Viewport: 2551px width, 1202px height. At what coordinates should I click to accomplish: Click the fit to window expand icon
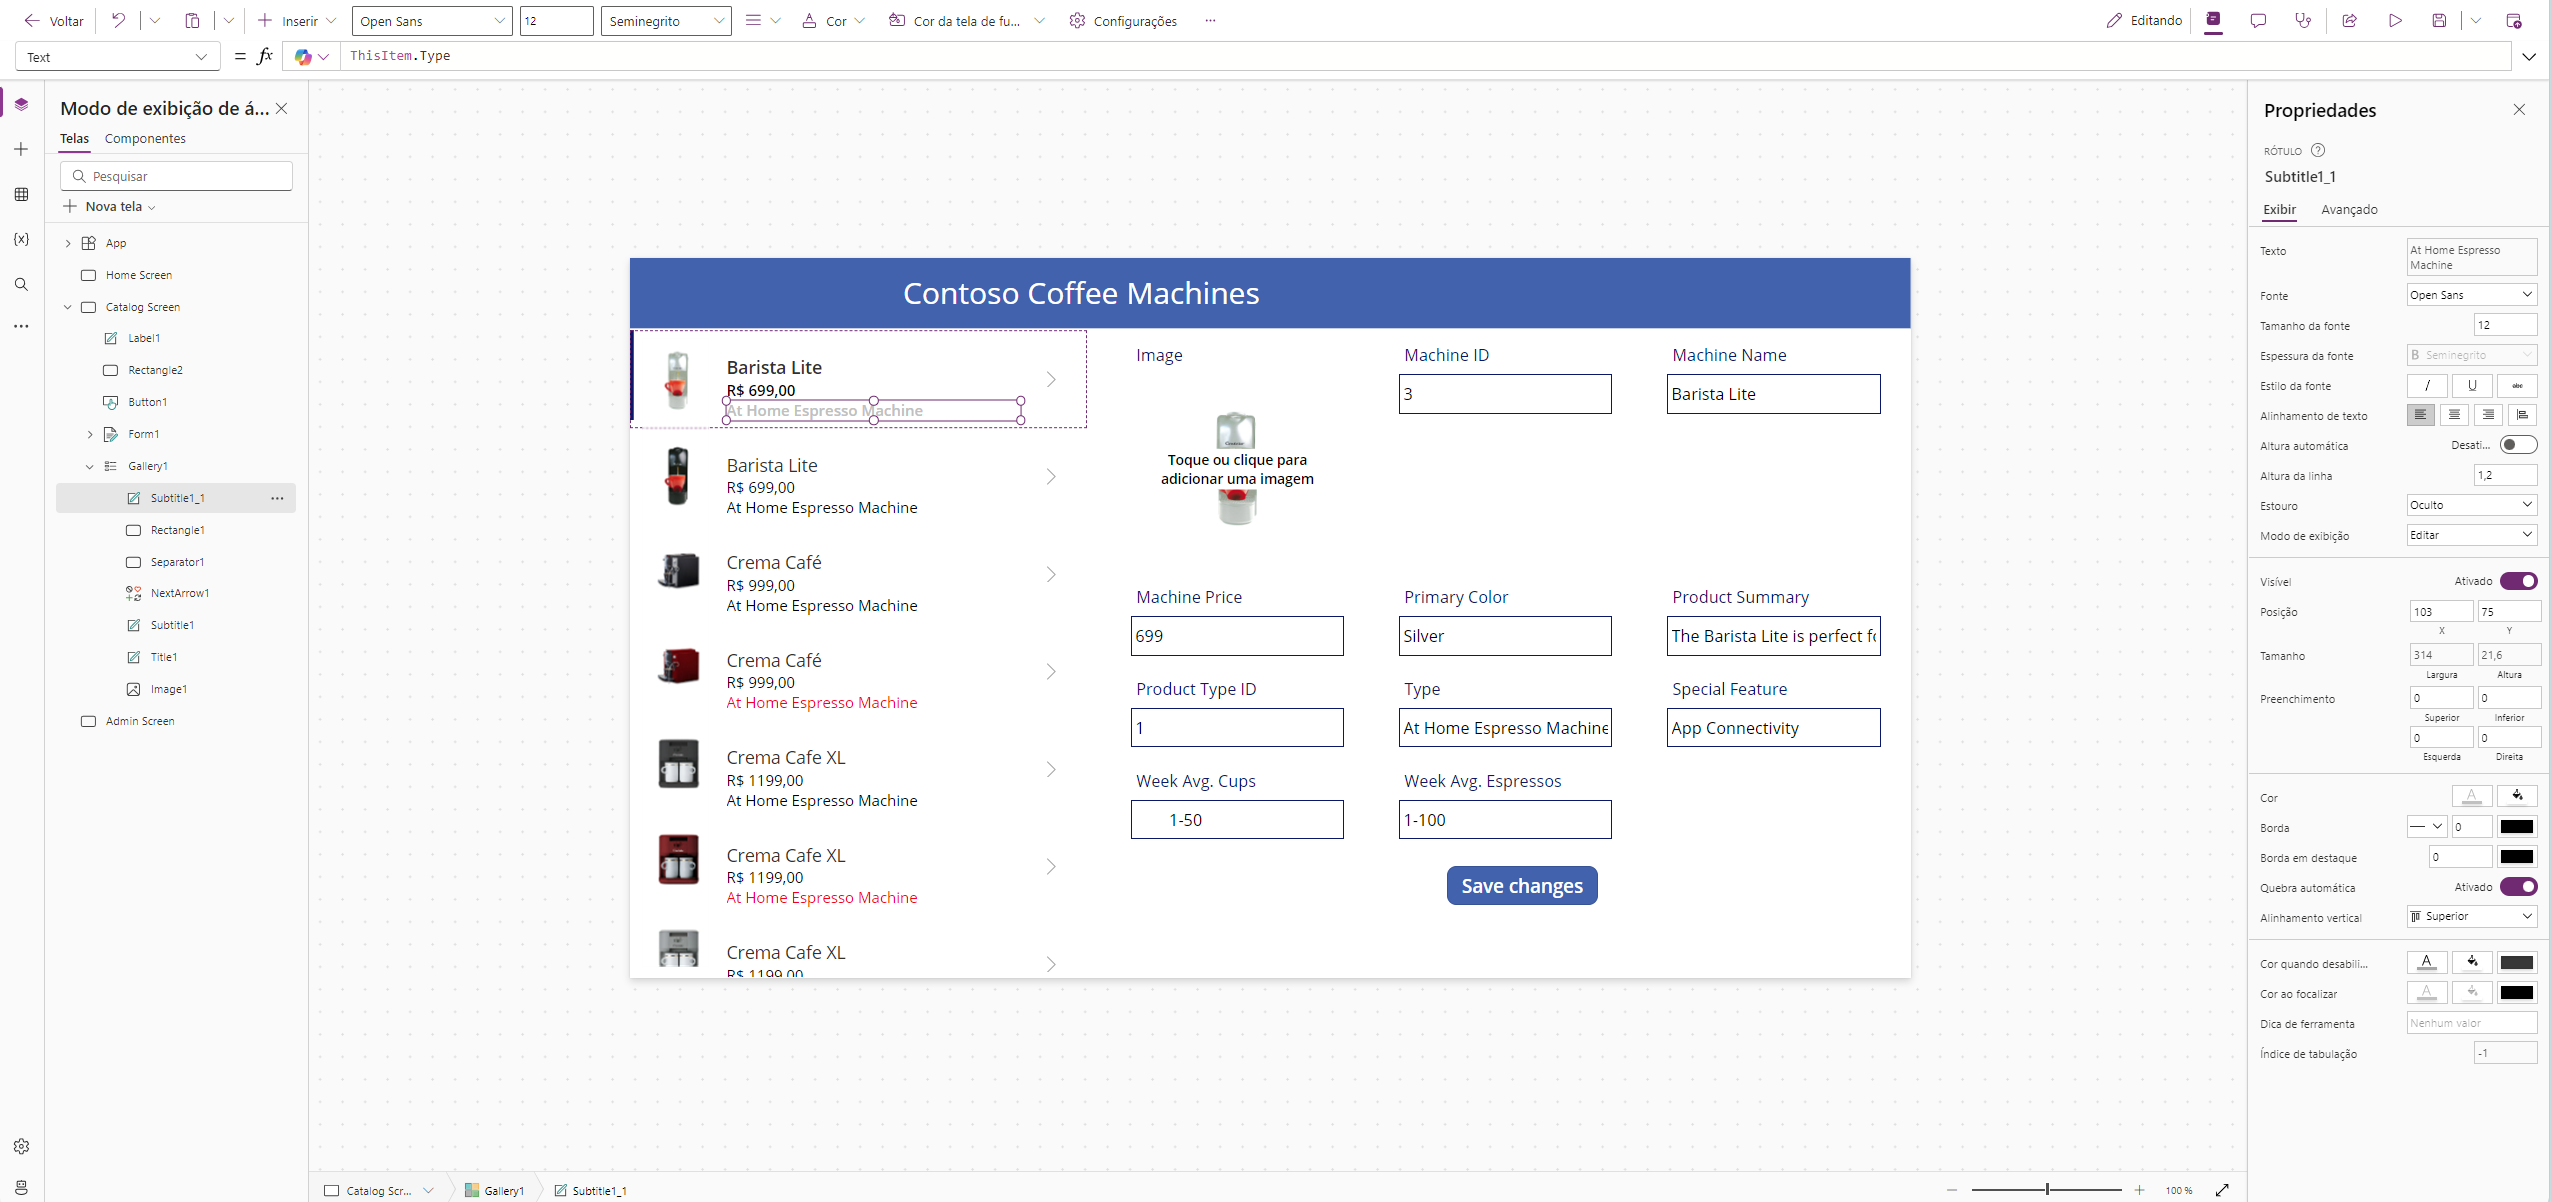click(x=2222, y=1190)
